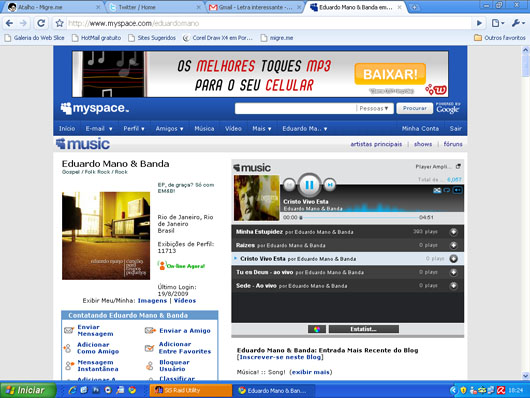The height and width of the screenshot is (398, 530).
Task: Expand the Amigos dropdown menu
Action: click(x=169, y=128)
